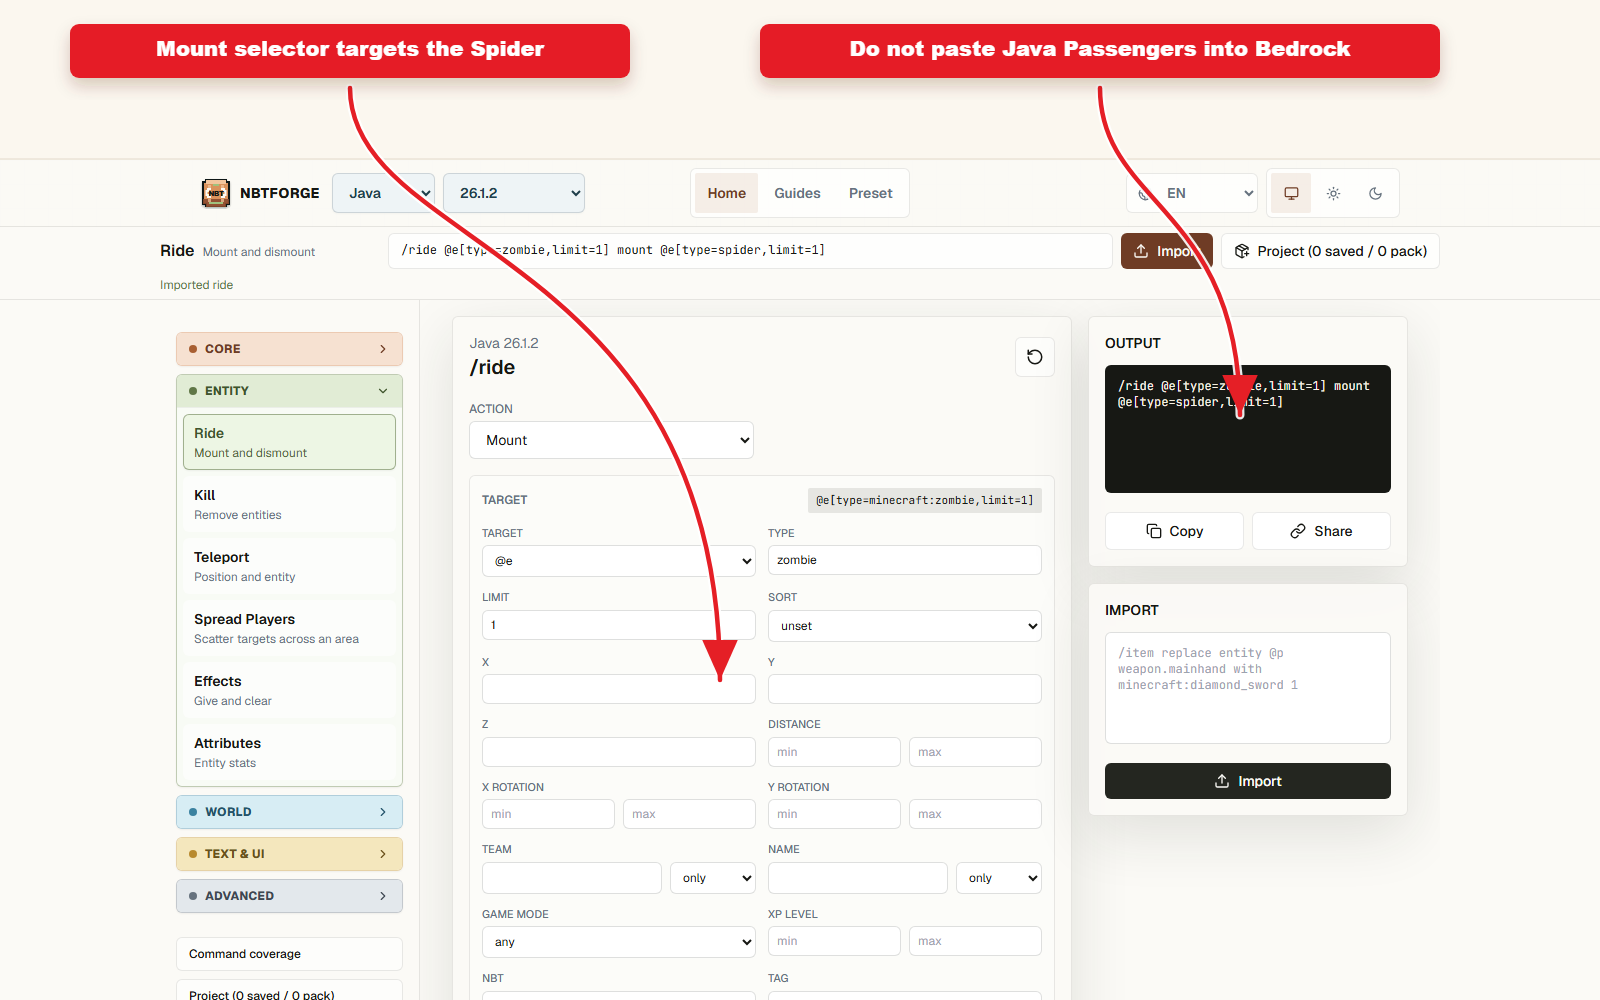
Task: Click the X Rotation max field
Action: pos(689,814)
